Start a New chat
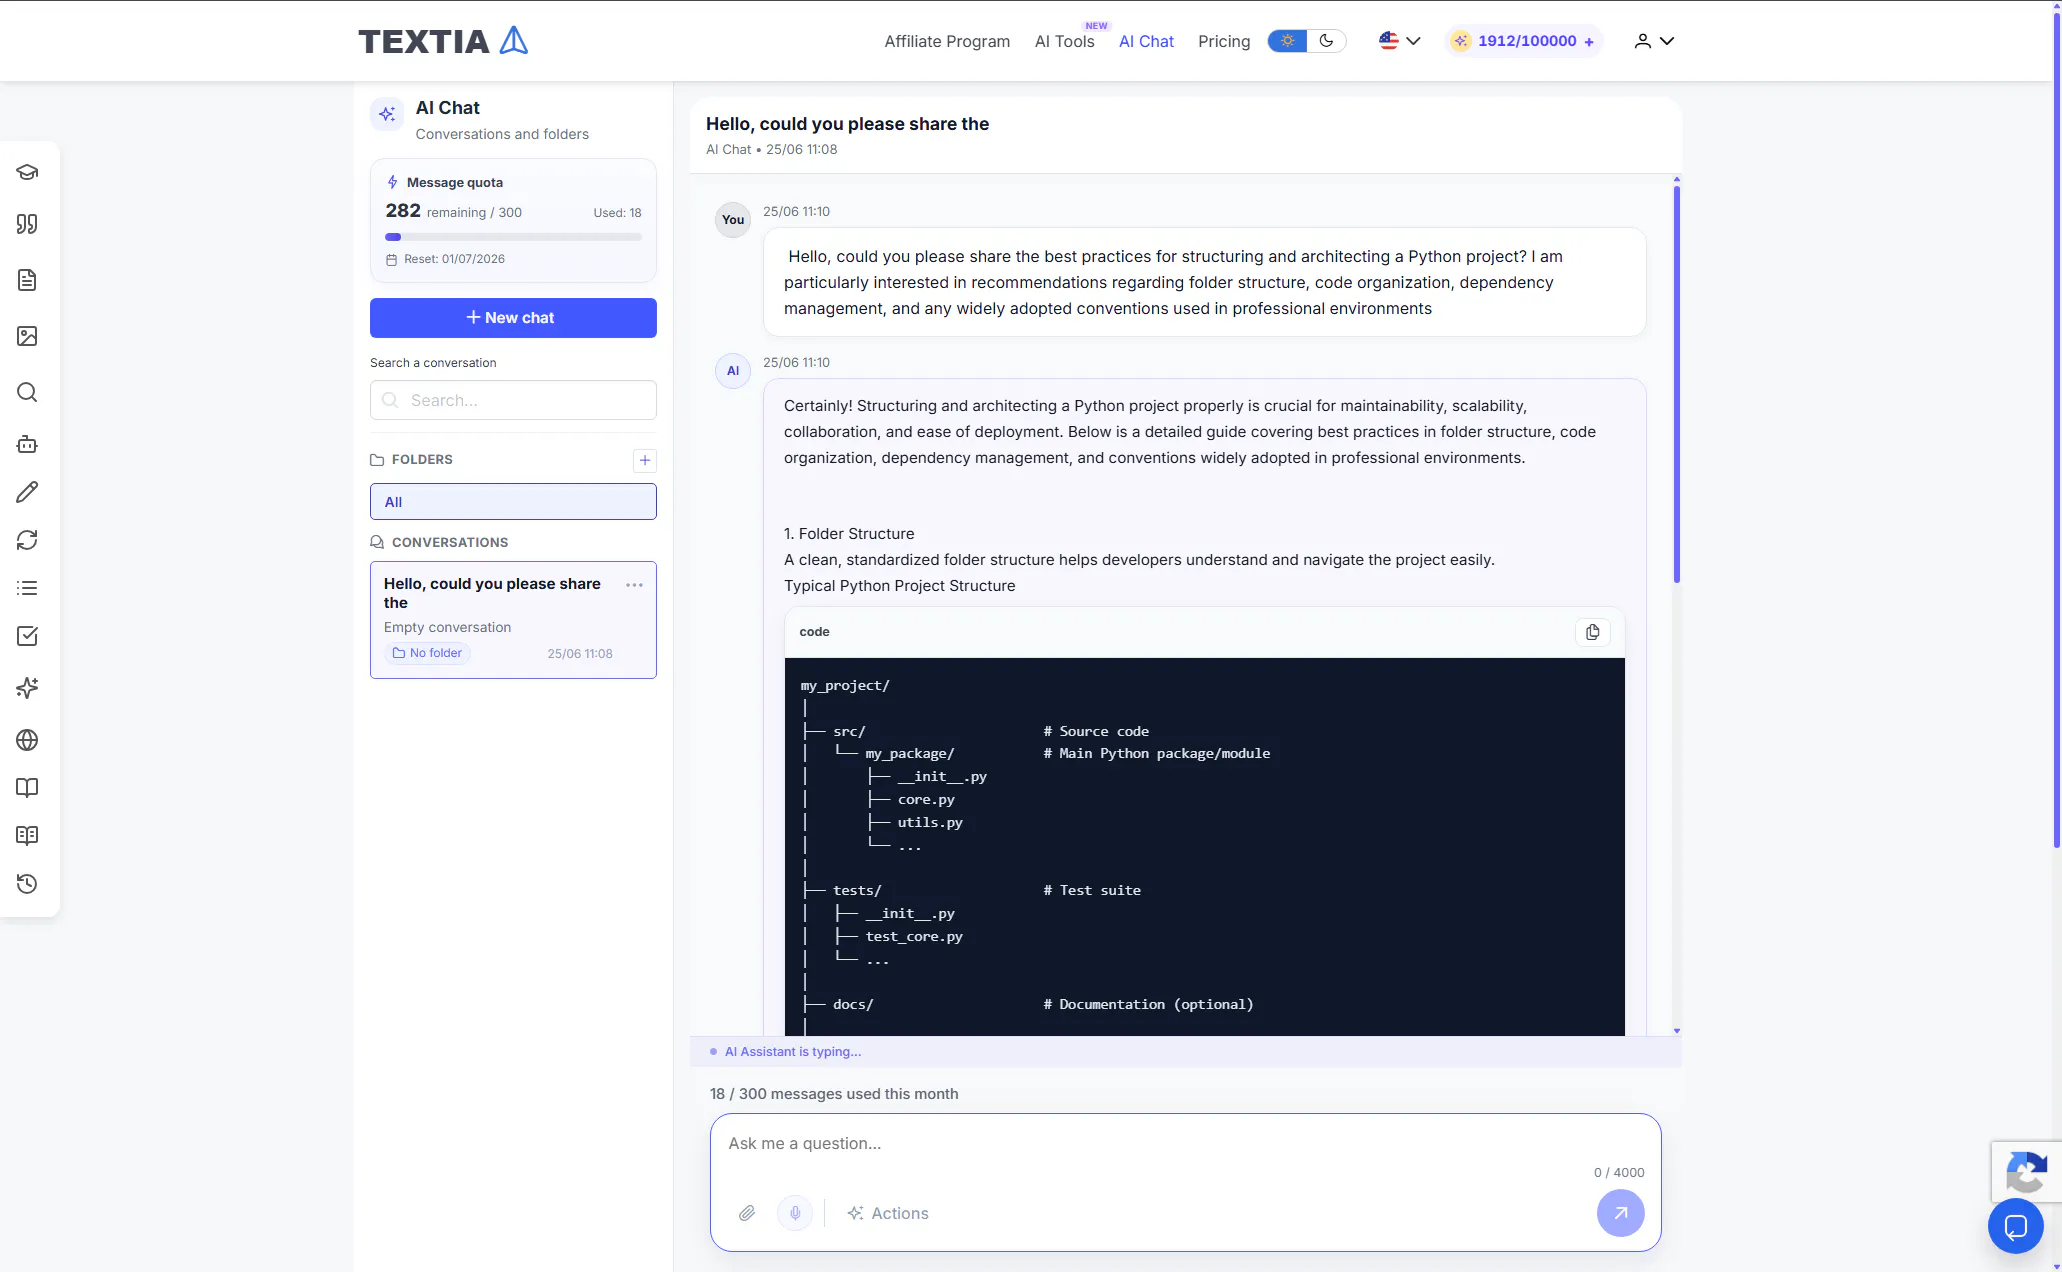The image size is (2062, 1272). coord(513,318)
